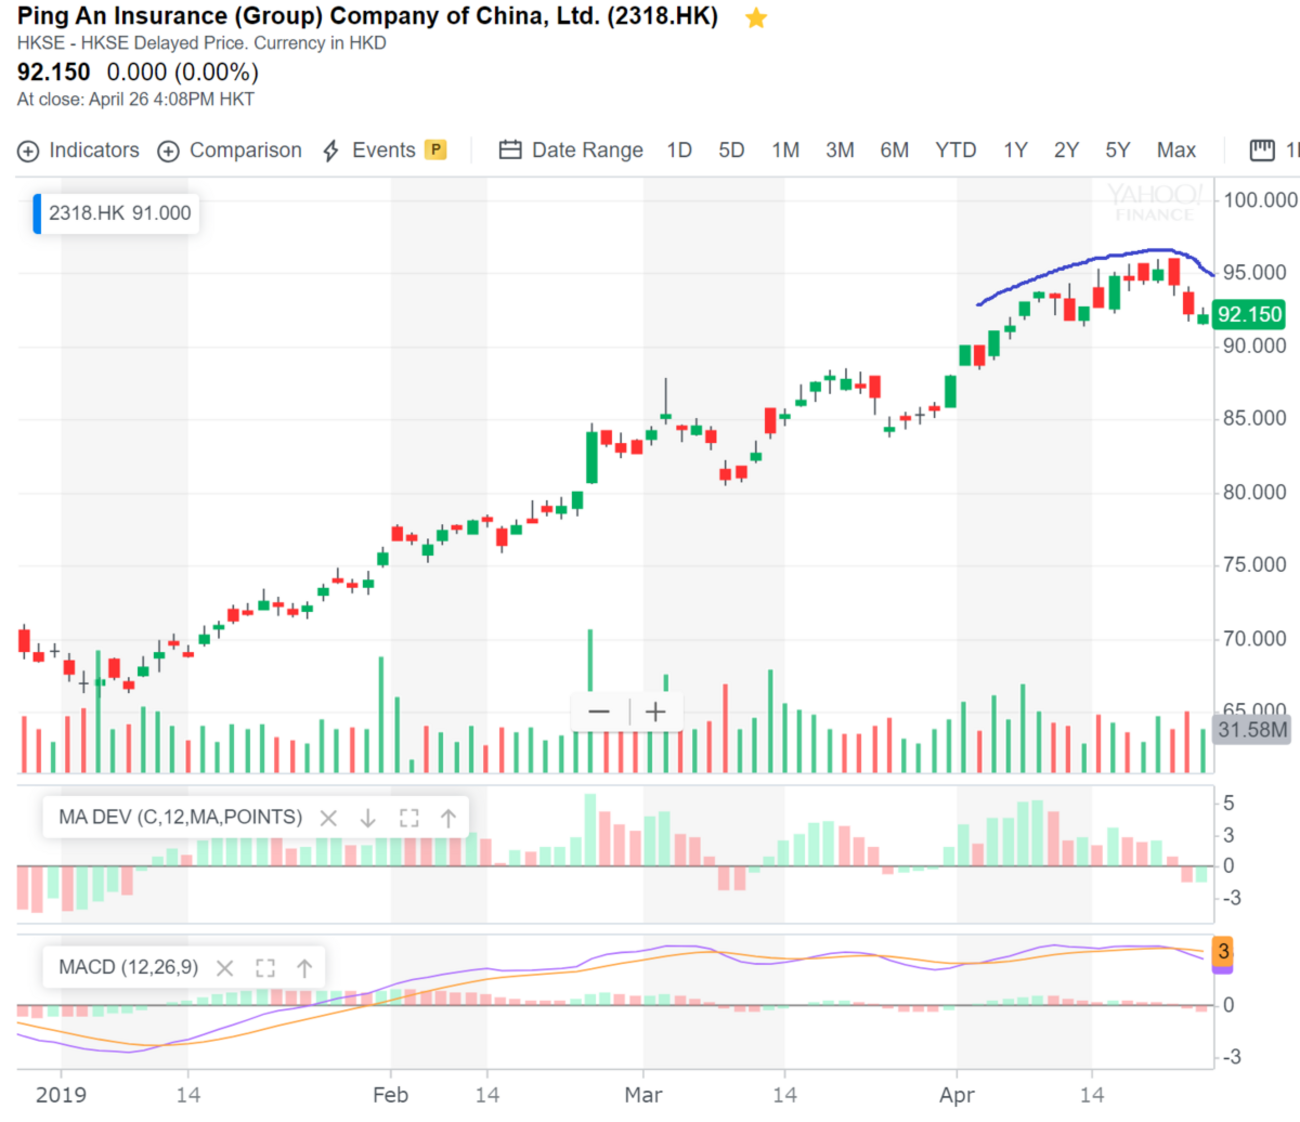This screenshot has height=1122, width=1300.
Task: Select the 6M time range
Action: click(x=894, y=150)
